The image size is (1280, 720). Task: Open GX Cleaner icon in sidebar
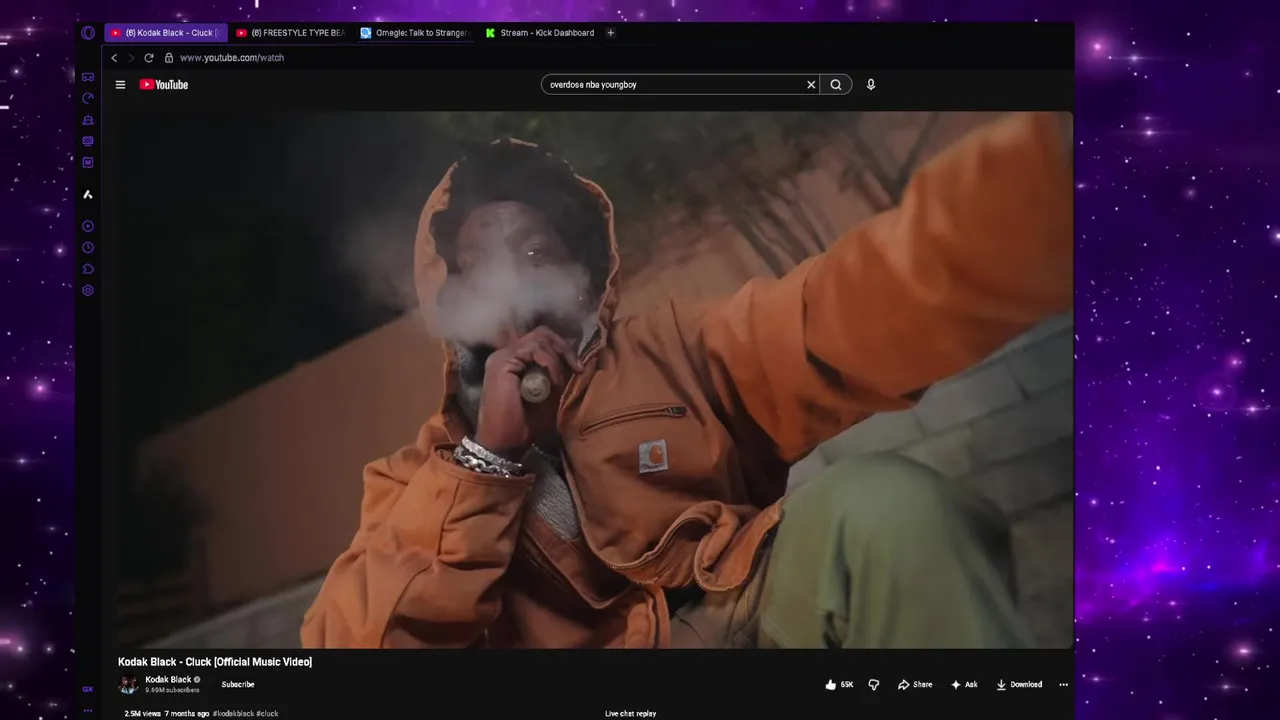click(x=88, y=120)
